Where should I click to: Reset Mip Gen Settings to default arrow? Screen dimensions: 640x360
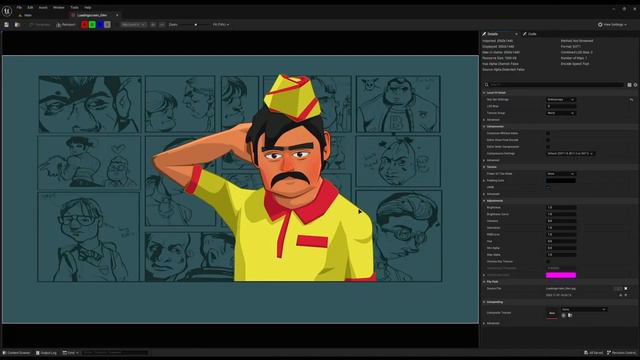(631, 100)
